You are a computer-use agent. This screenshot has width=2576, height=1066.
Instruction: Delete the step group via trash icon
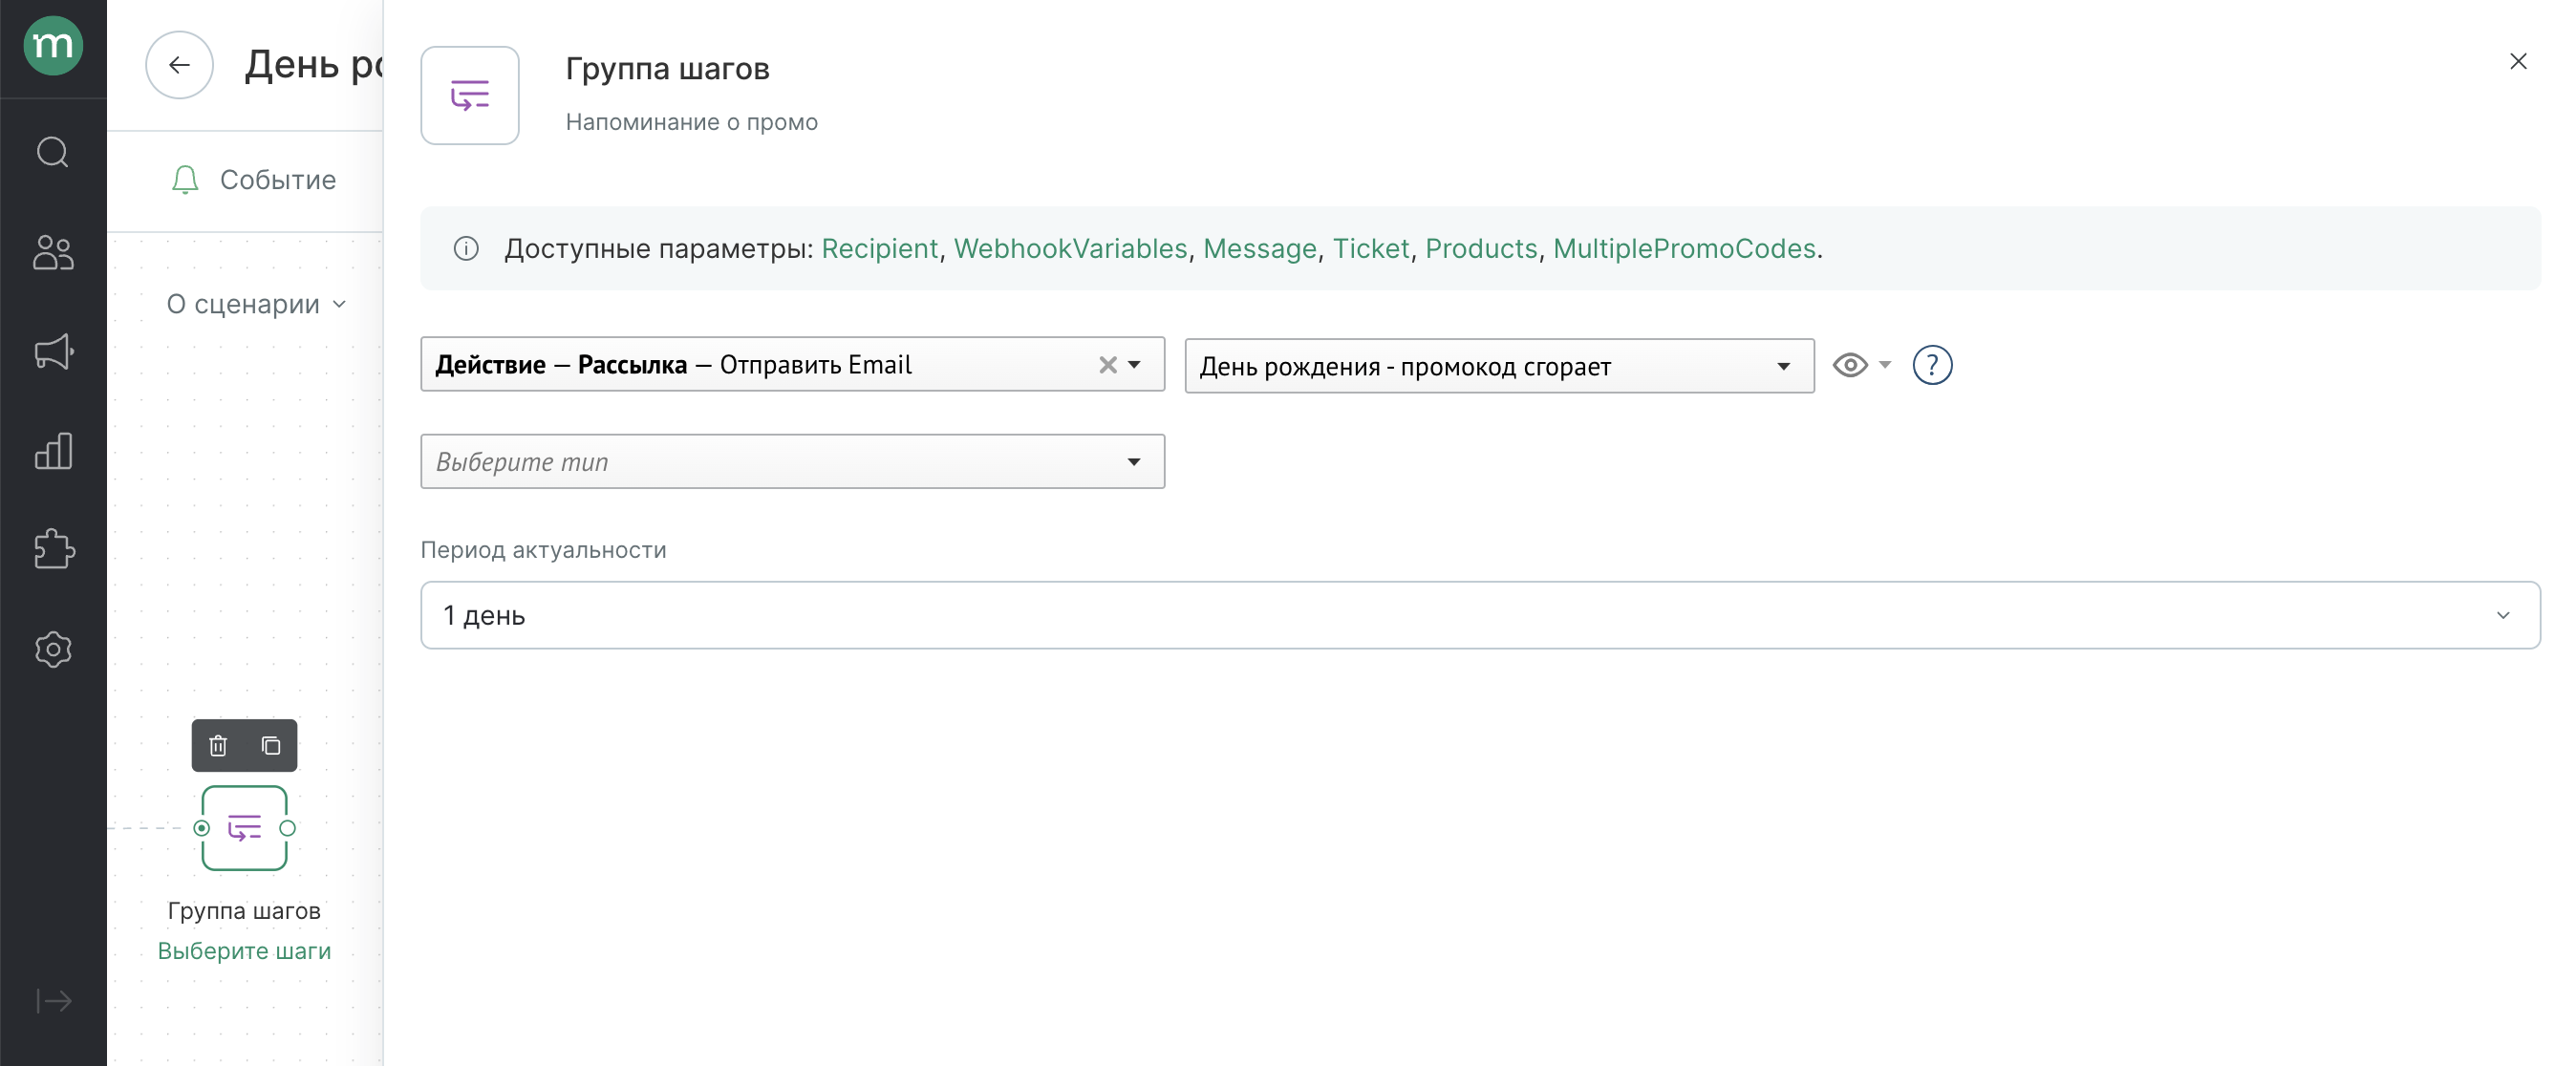[218, 745]
